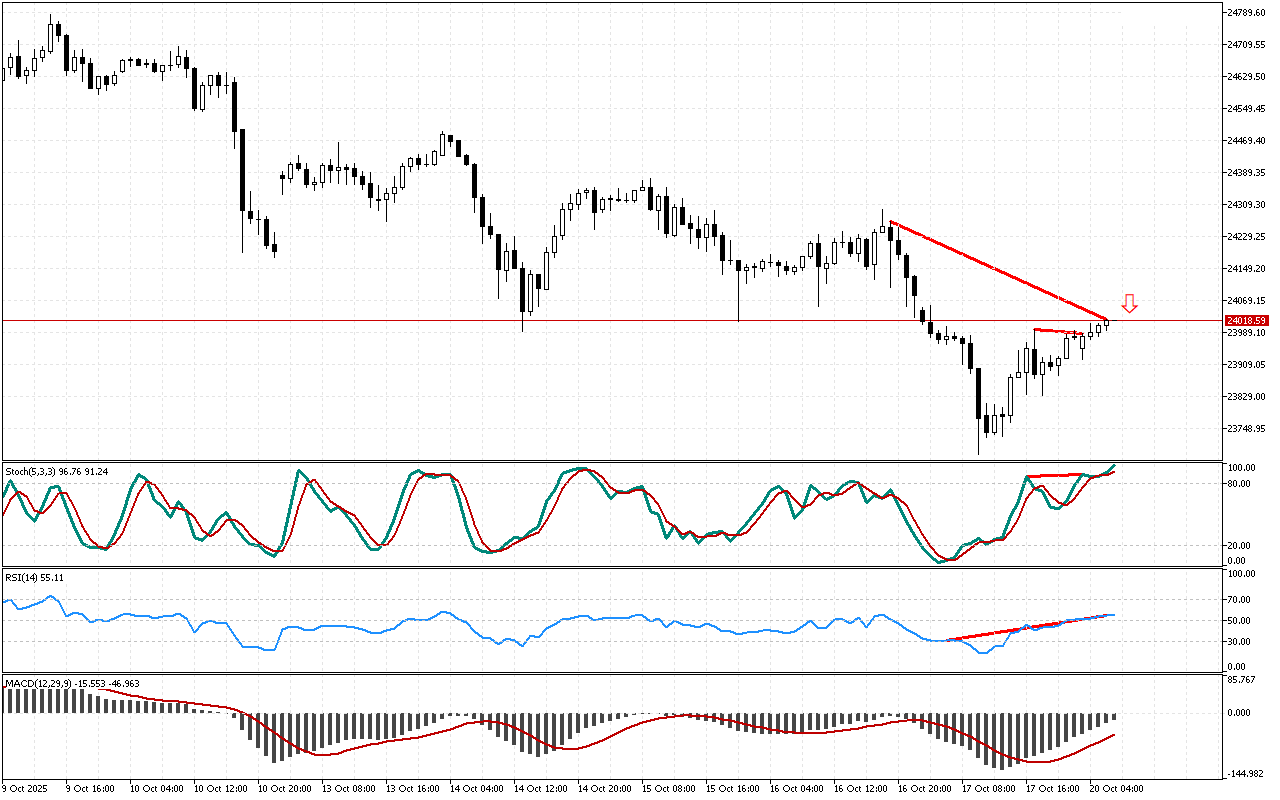Click the 24789.60 price axis label
Viewport: 1280px width, 800px height.
point(1246,13)
